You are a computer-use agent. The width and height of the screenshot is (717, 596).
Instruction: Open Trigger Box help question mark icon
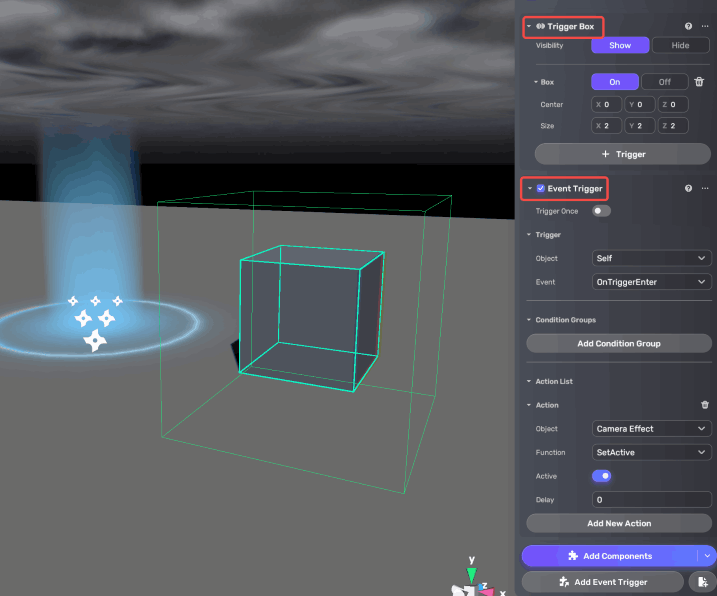click(x=688, y=26)
